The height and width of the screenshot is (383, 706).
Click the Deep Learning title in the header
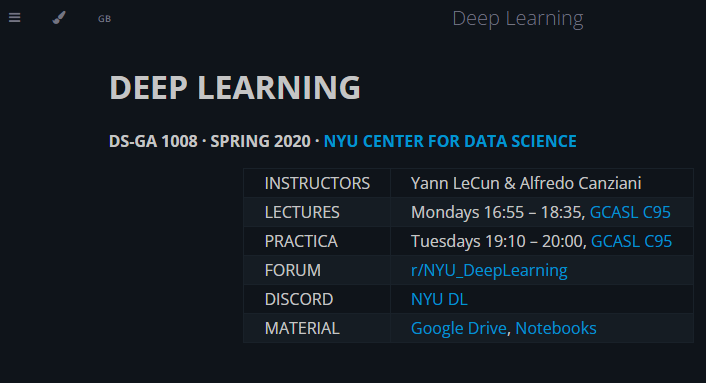pyautogui.click(x=517, y=18)
